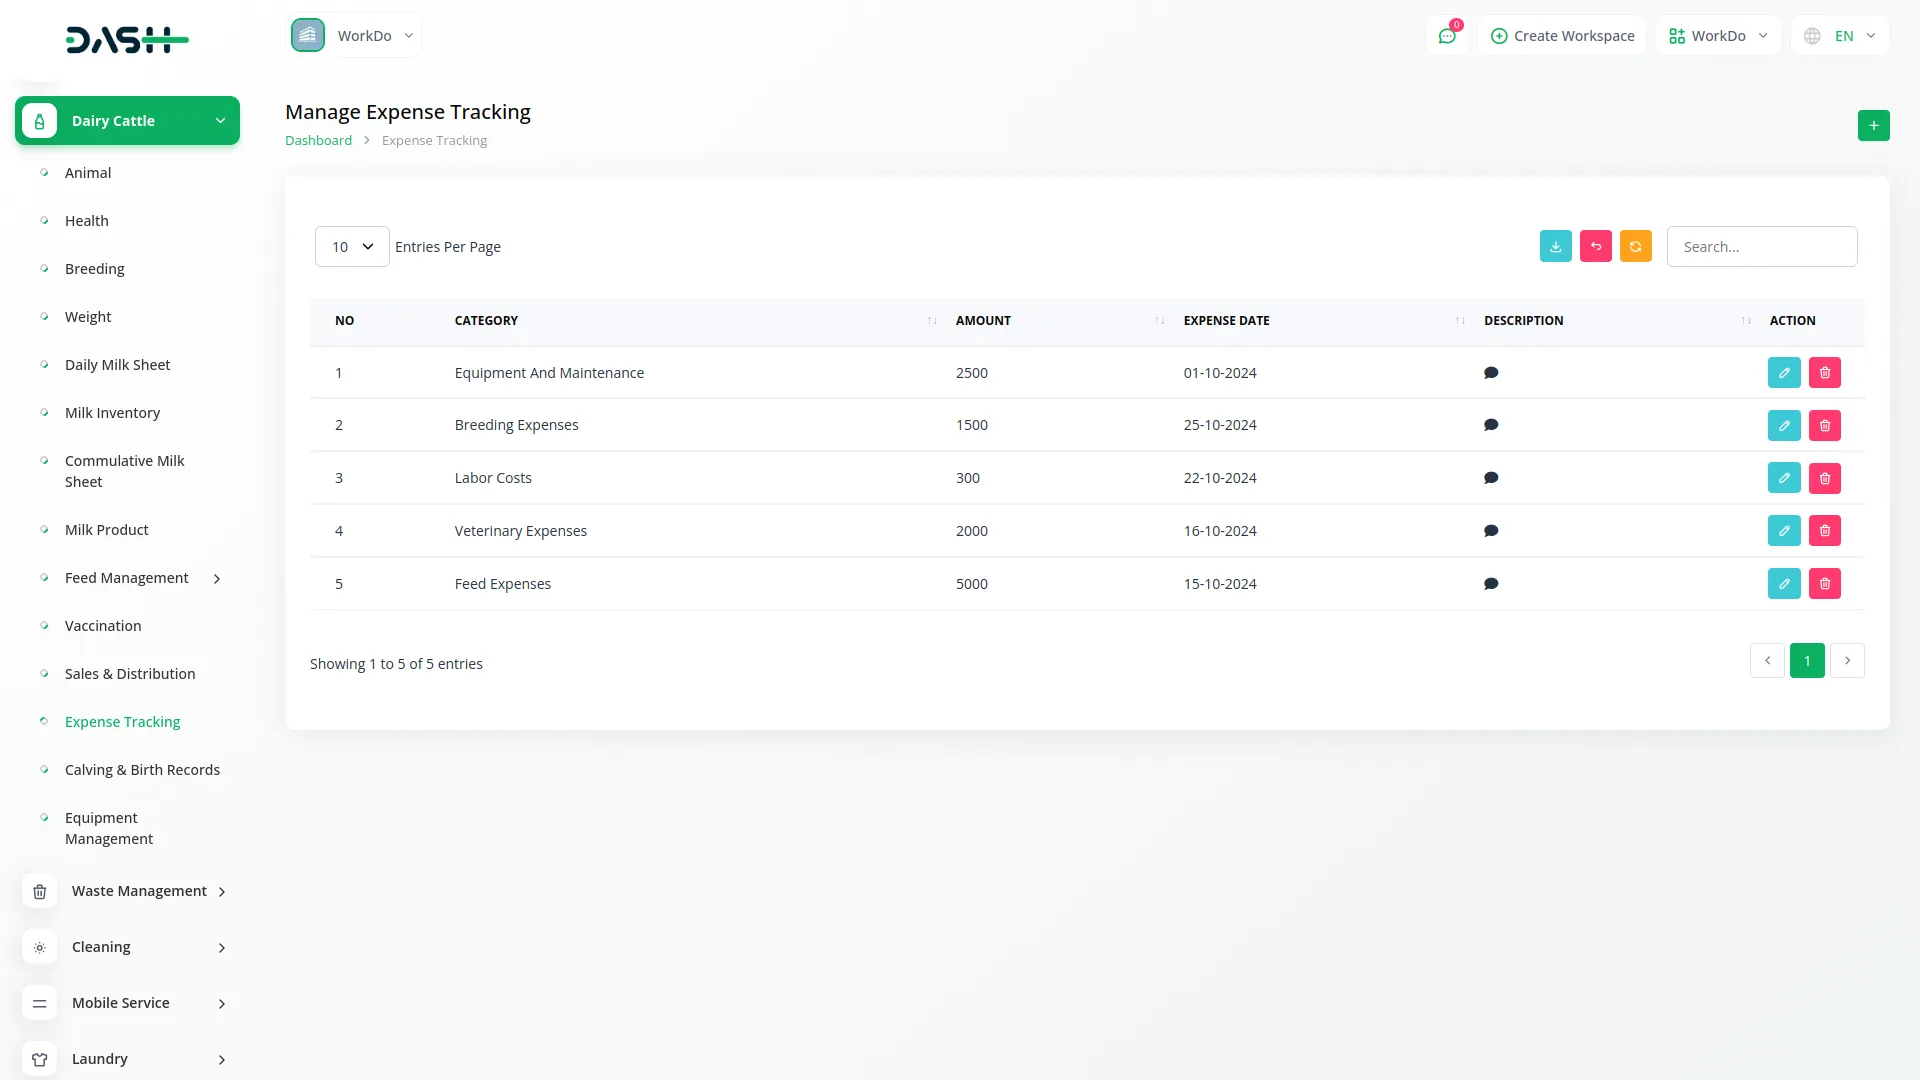Expand the EN language dropdown

coord(1842,37)
